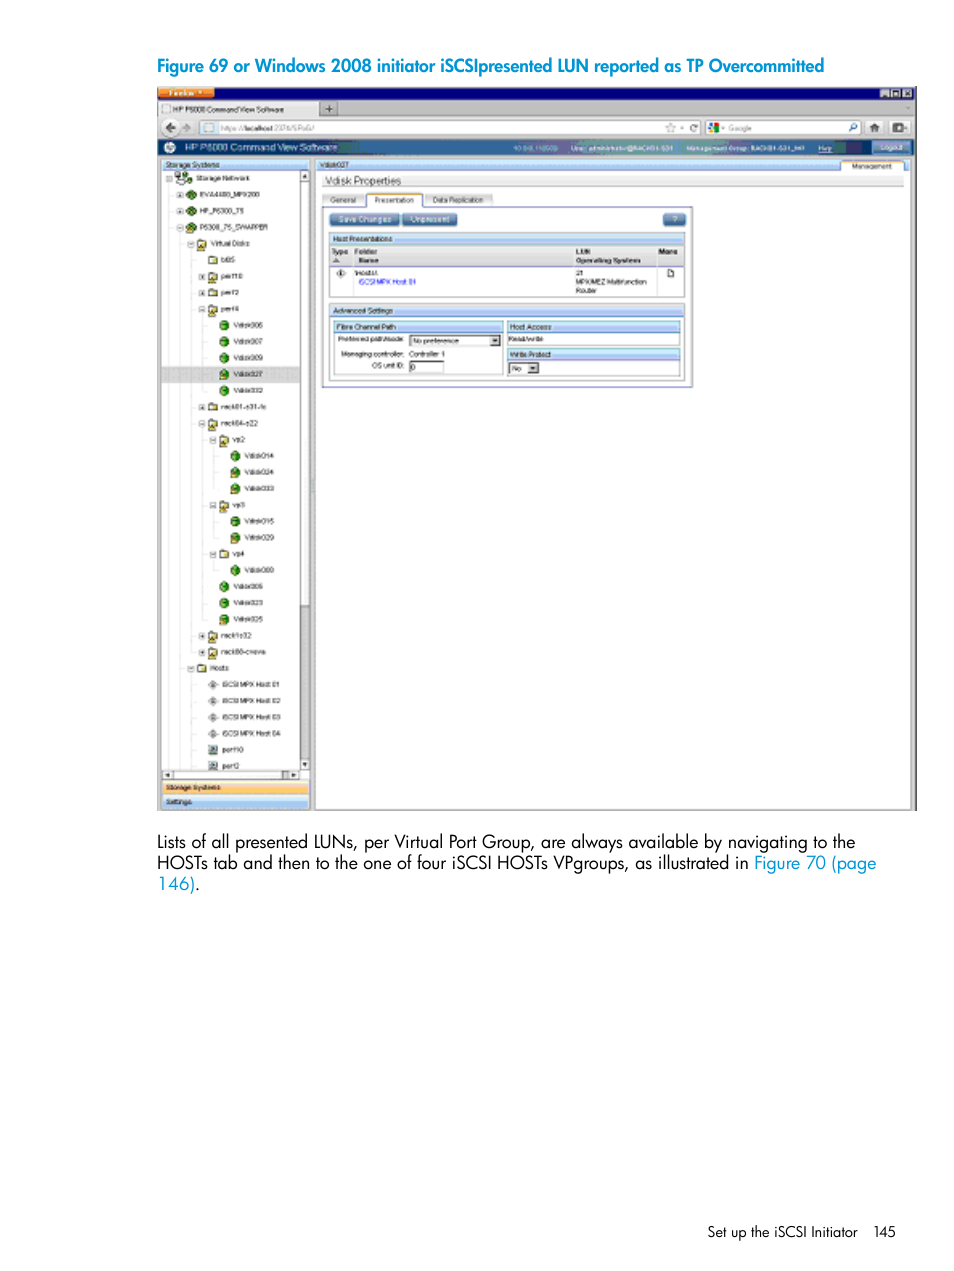The width and height of the screenshot is (954, 1271).
Task: Click the Storage Network icon in the tree
Action: point(183,178)
